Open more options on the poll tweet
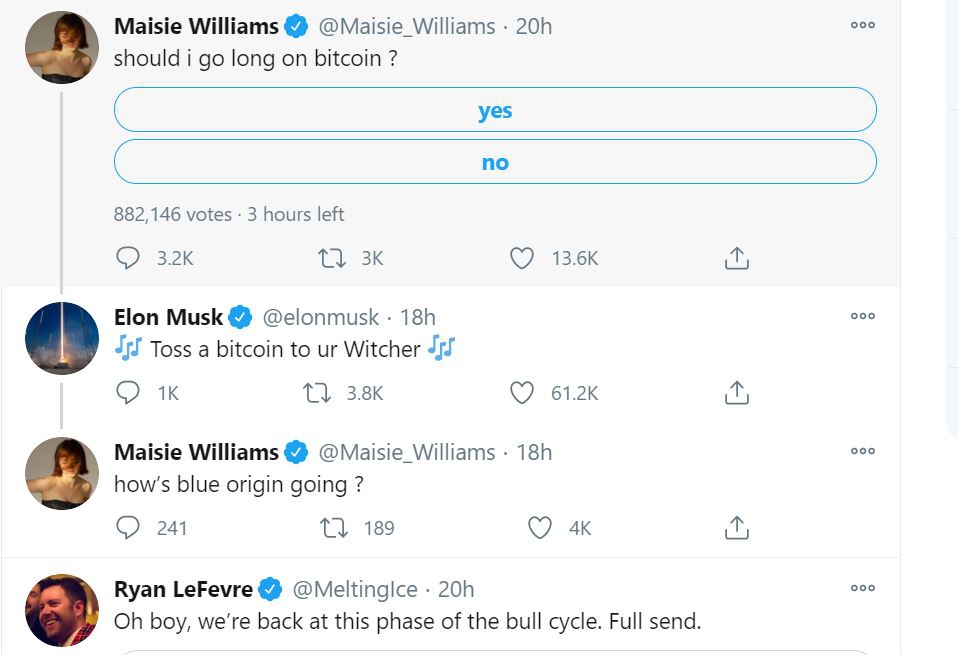This screenshot has height=655, width=958. [862, 26]
